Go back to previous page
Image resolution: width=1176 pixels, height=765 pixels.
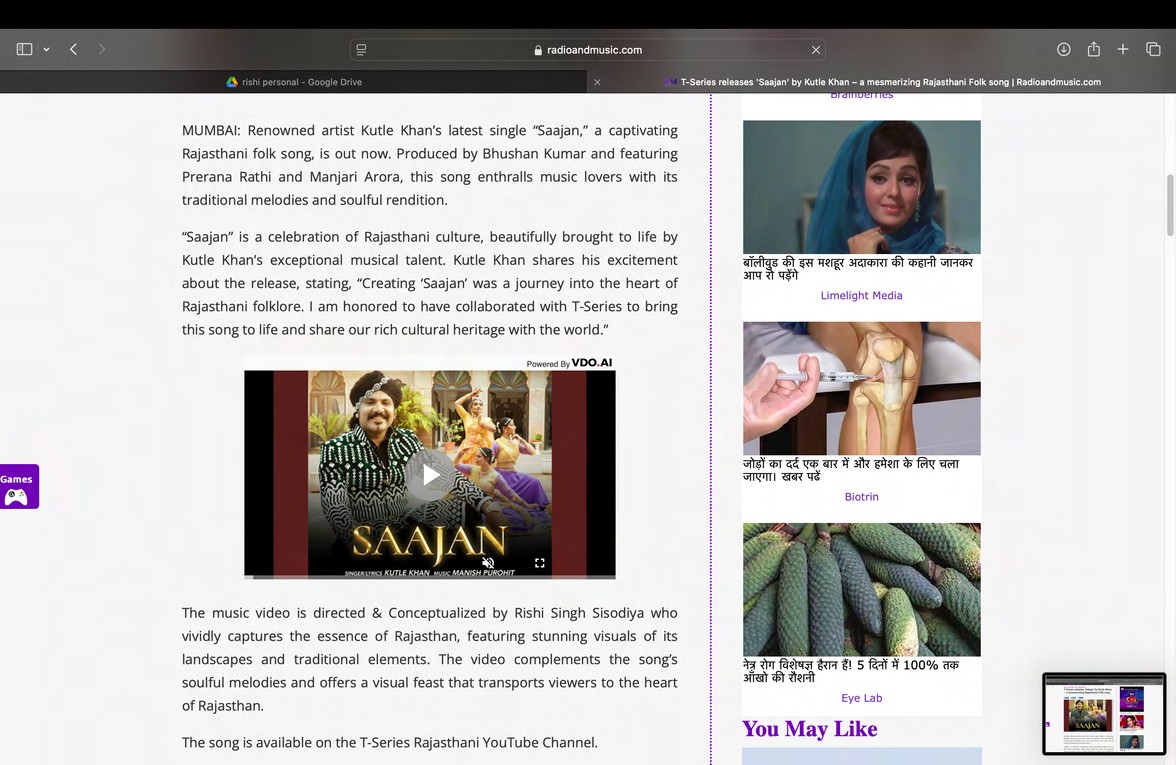pos(74,50)
